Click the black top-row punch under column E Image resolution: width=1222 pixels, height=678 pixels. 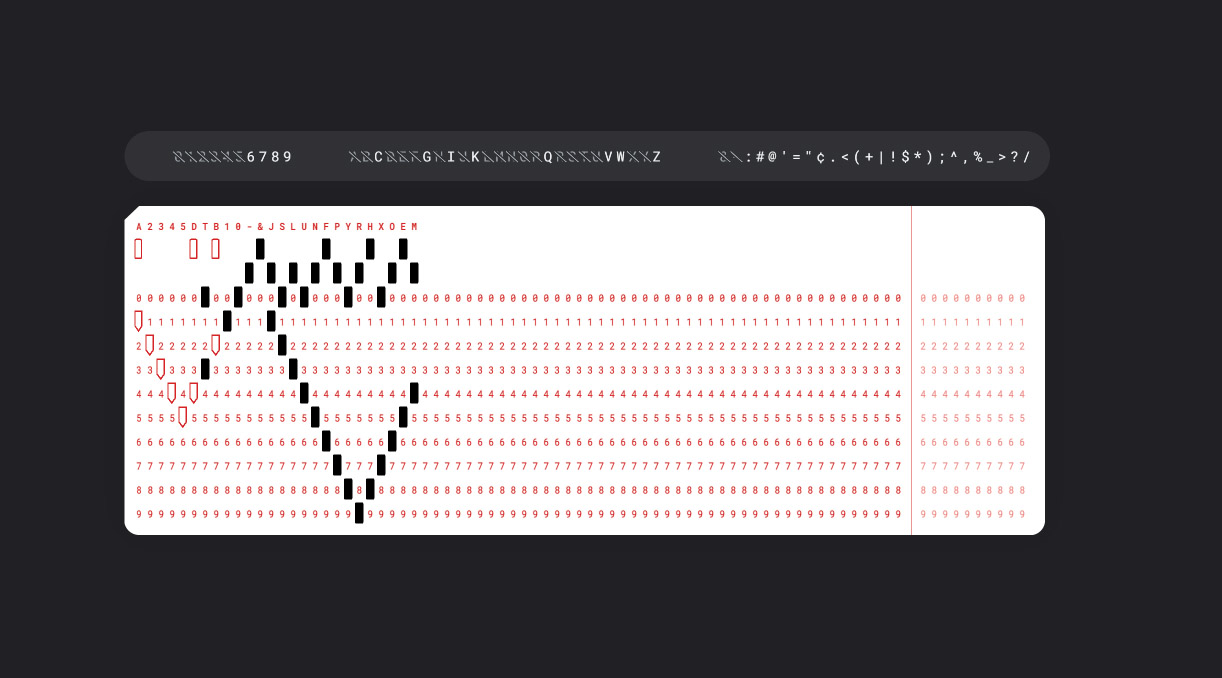click(x=403, y=249)
